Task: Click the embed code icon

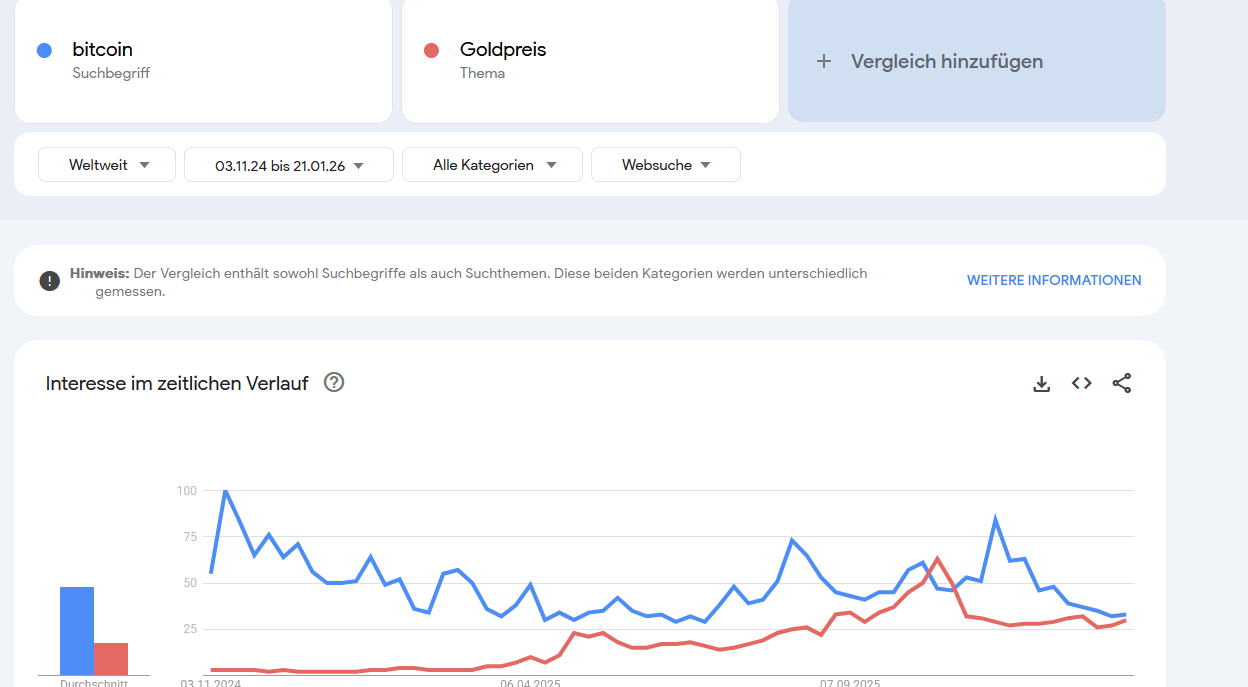Action: [1081, 383]
